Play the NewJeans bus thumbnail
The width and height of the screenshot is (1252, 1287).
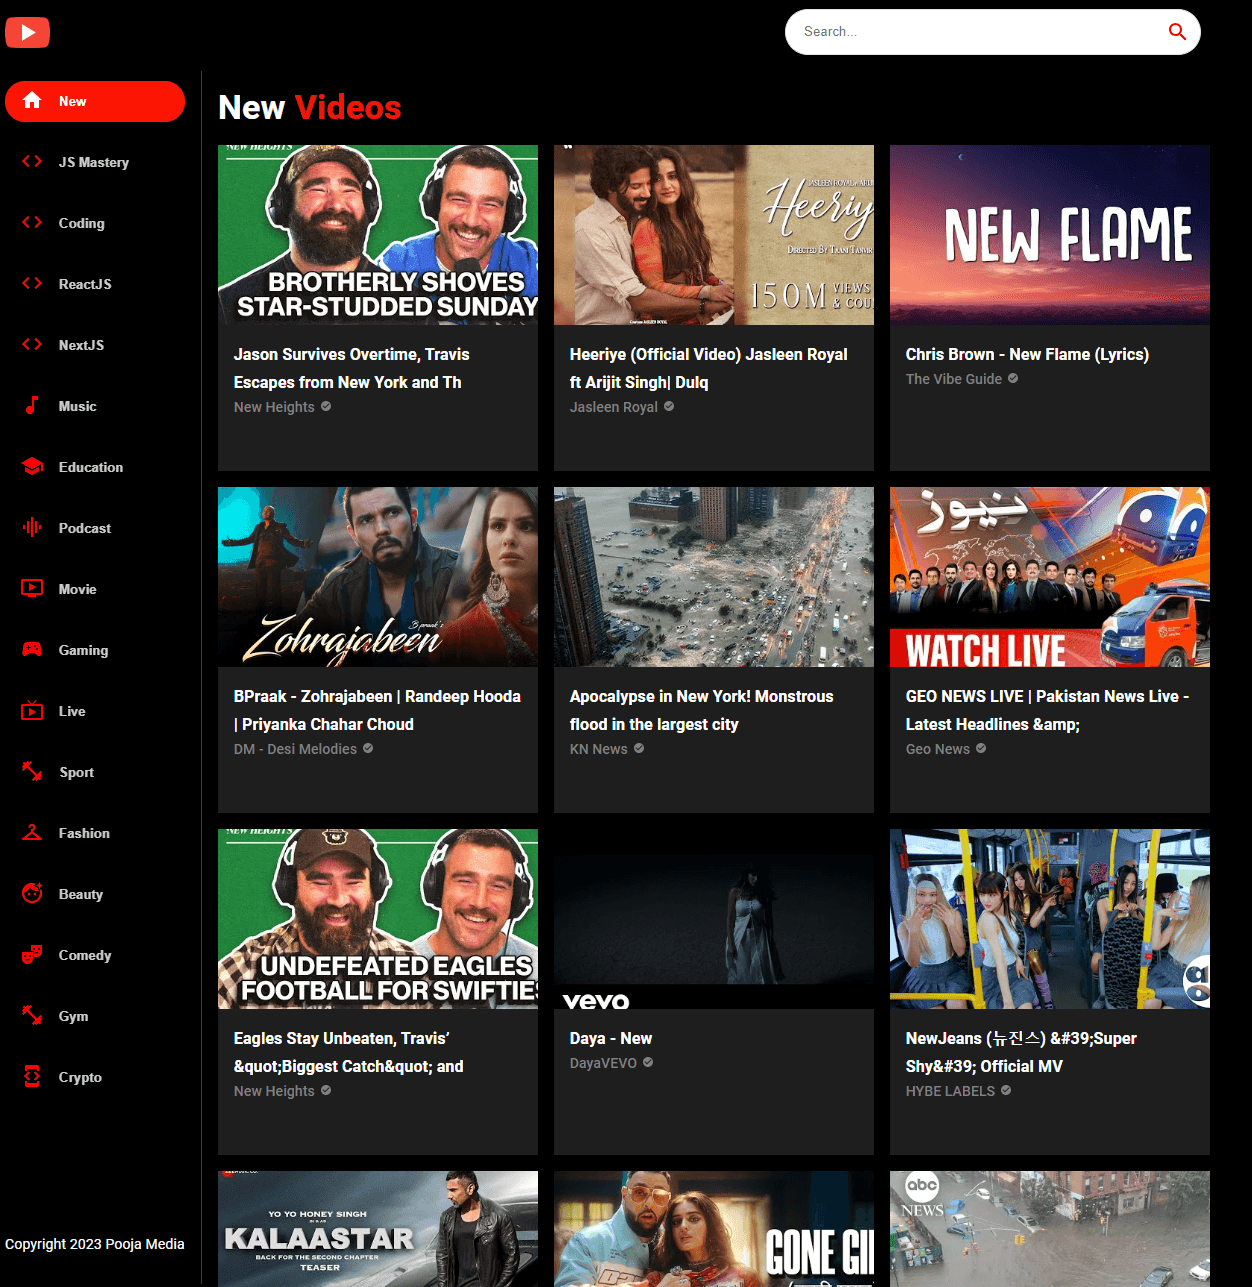click(x=1050, y=919)
